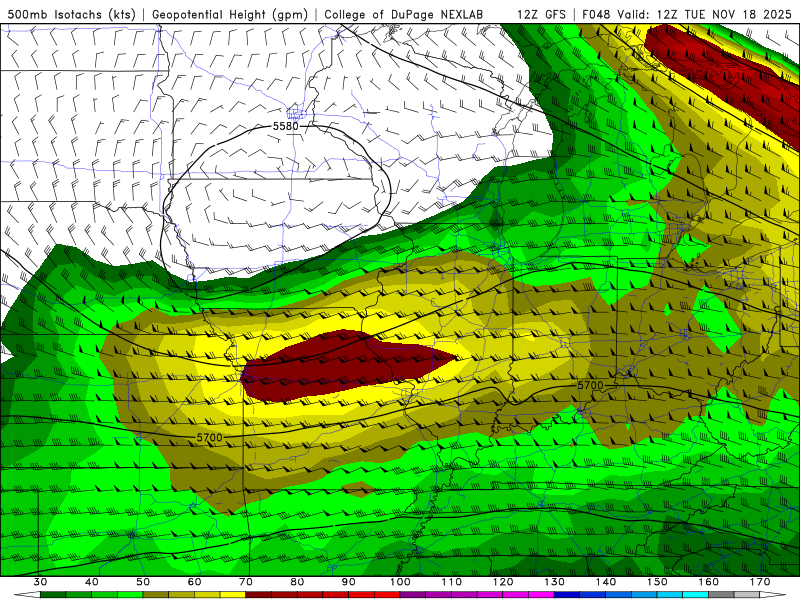Screen dimensions: 800x600
Task: Click the 70 value on the color scale
Action: (246, 582)
